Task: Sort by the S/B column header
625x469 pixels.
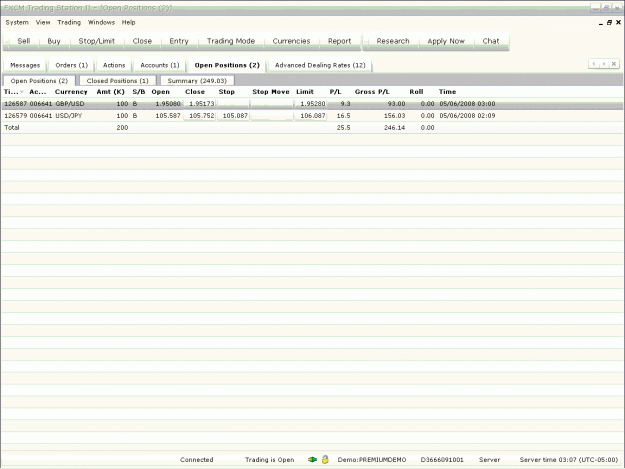Action: pyautogui.click(x=139, y=92)
